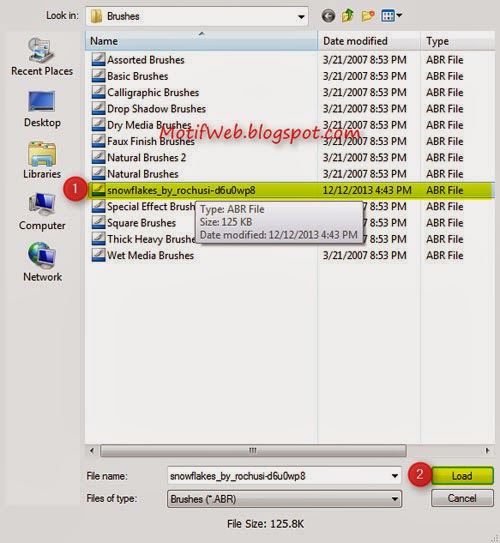500x543 pixels.
Task: Open the Files of type combo box
Action: [x=284, y=499]
